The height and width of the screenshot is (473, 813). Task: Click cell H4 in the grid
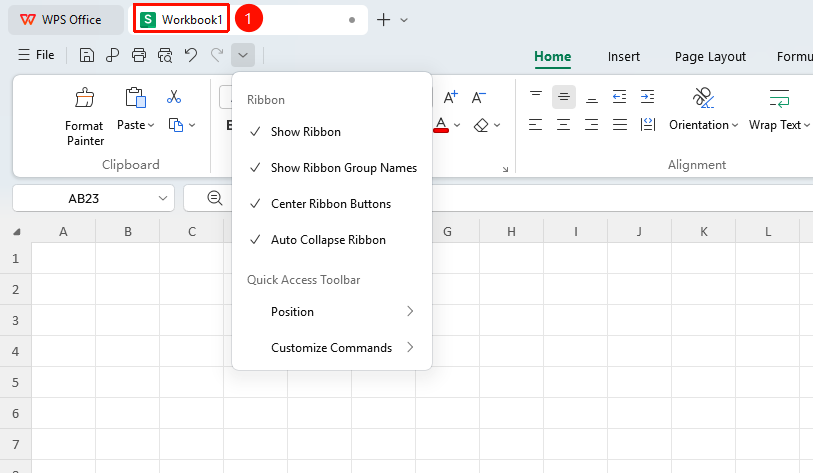pyautogui.click(x=511, y=351)
